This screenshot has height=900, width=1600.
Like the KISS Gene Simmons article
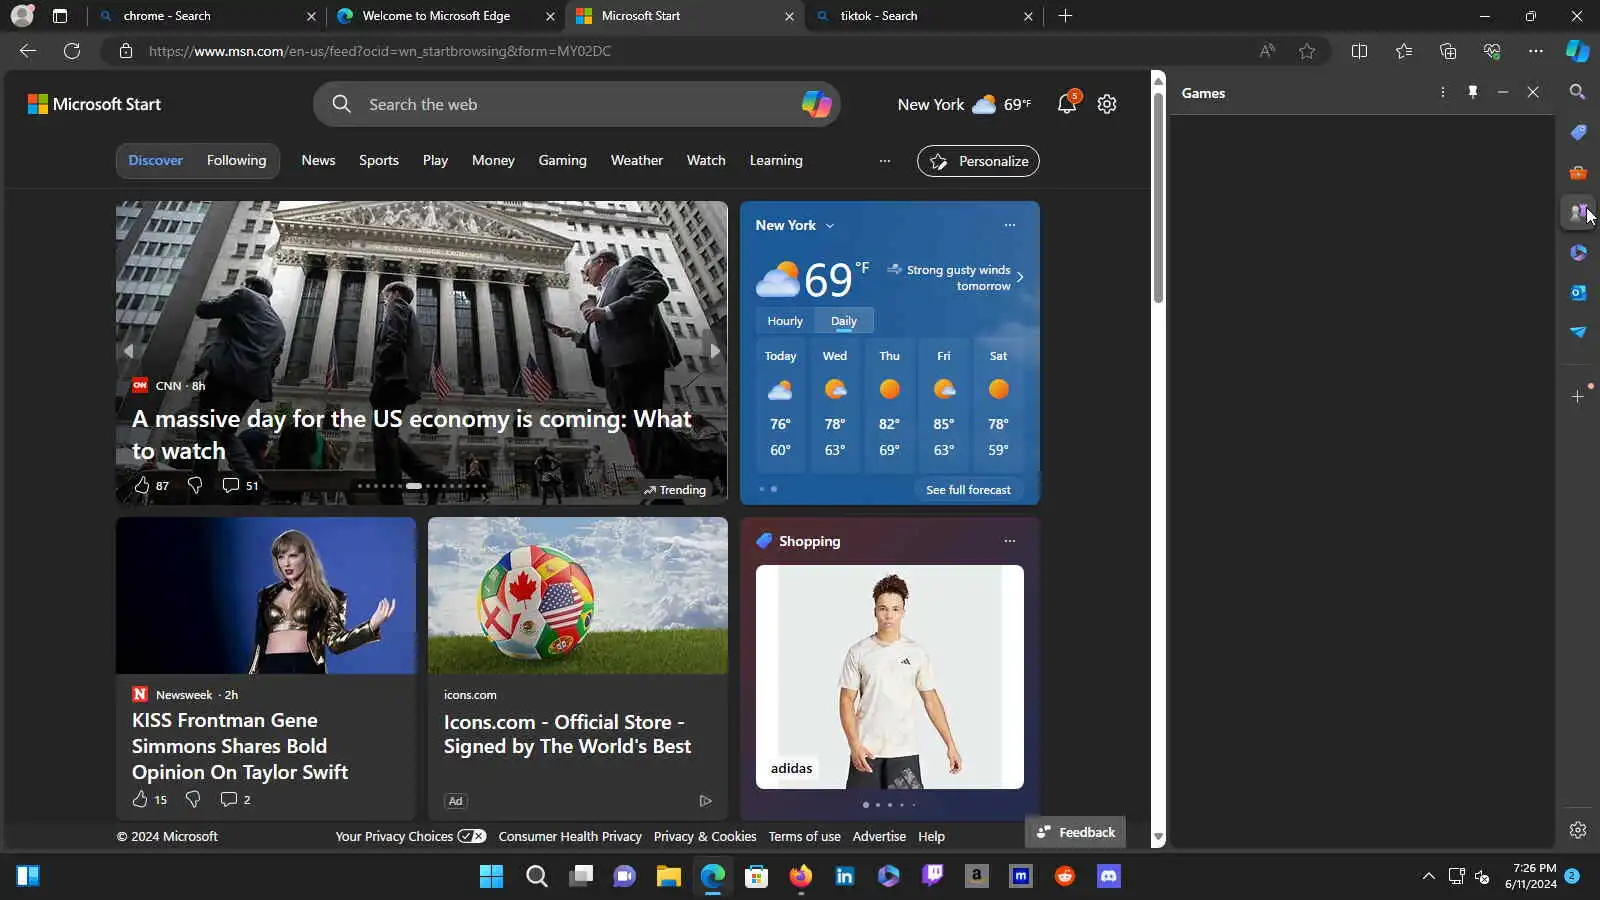[x=140, y=799]
